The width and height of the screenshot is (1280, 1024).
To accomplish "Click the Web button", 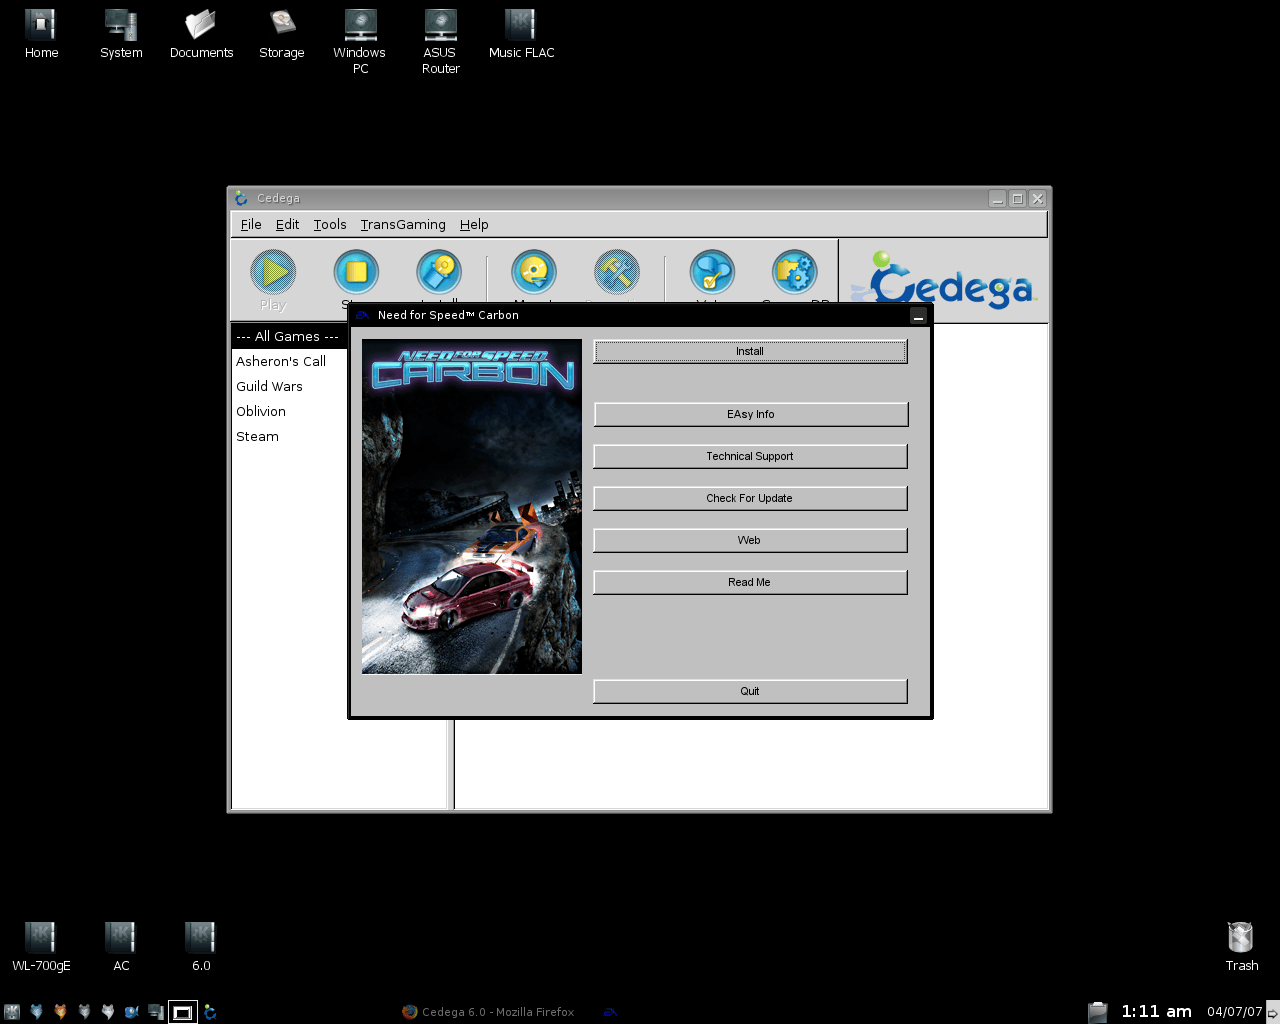I will pos(750,540).
